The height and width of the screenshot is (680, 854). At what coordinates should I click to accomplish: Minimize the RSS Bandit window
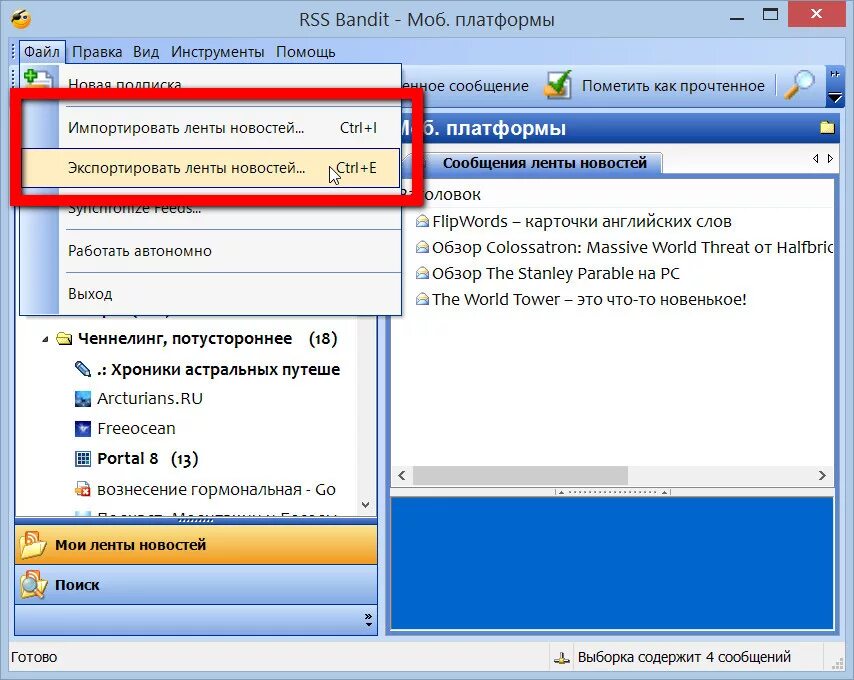tap(737, 19)
